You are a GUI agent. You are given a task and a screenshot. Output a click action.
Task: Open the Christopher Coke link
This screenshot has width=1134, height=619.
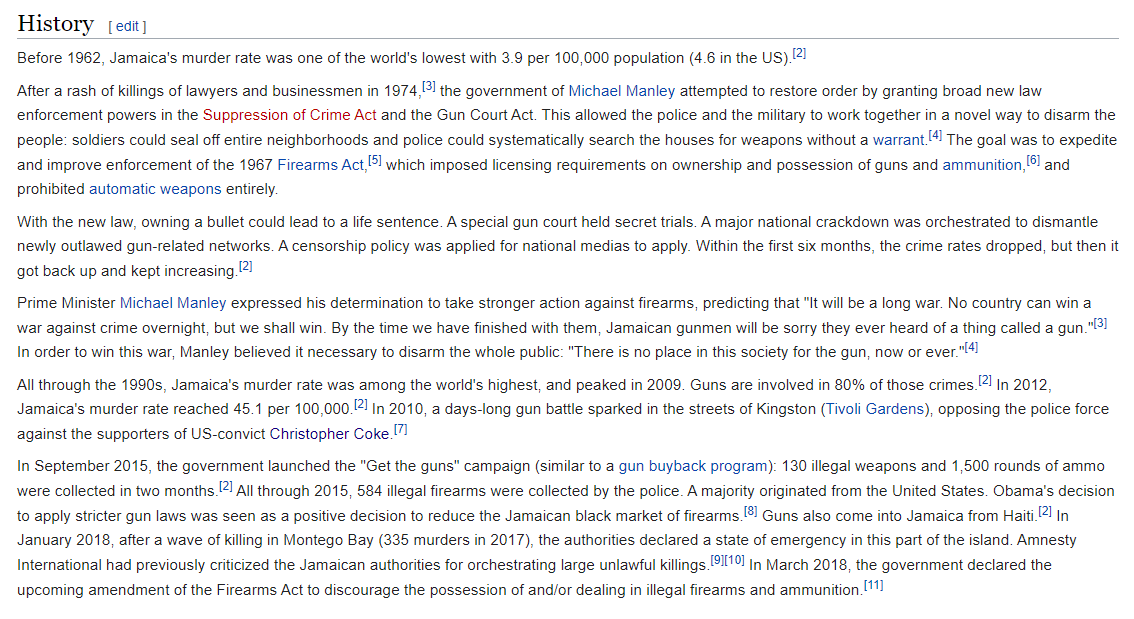coord(330,434)
